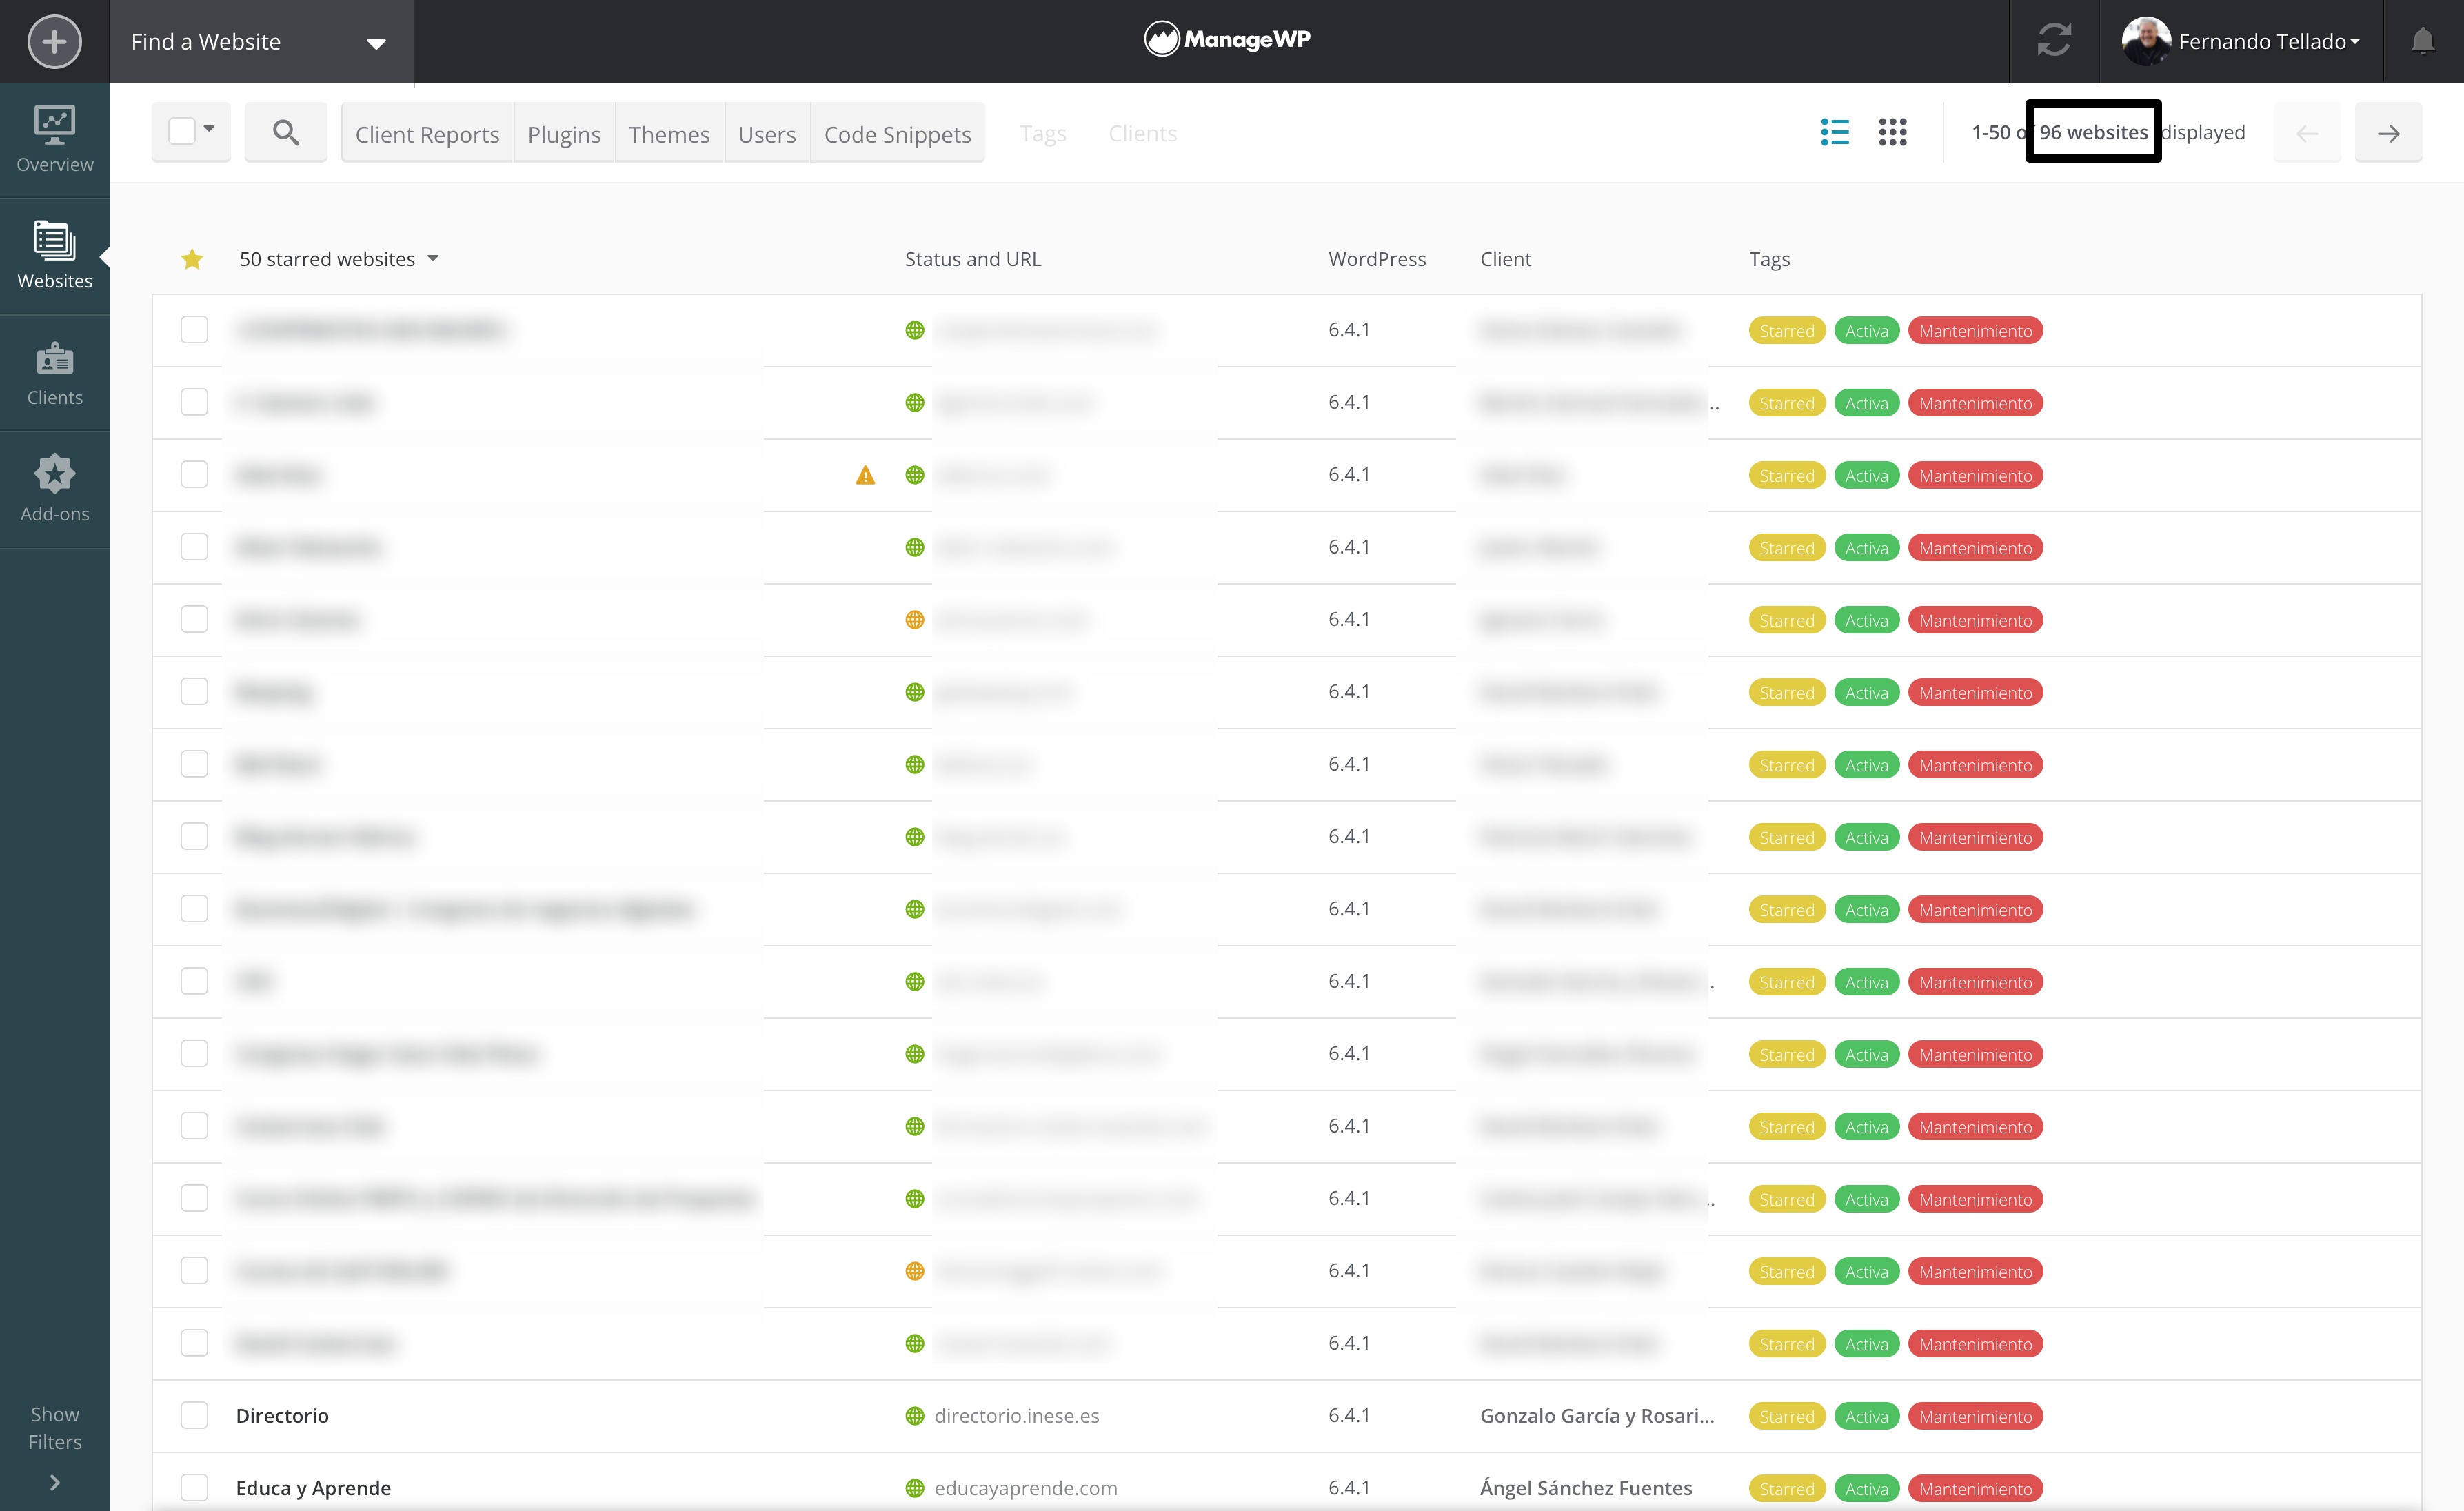Screen dimensions: 2464x1511
Task: Switch to list view layout
Action: [1834, 132]
